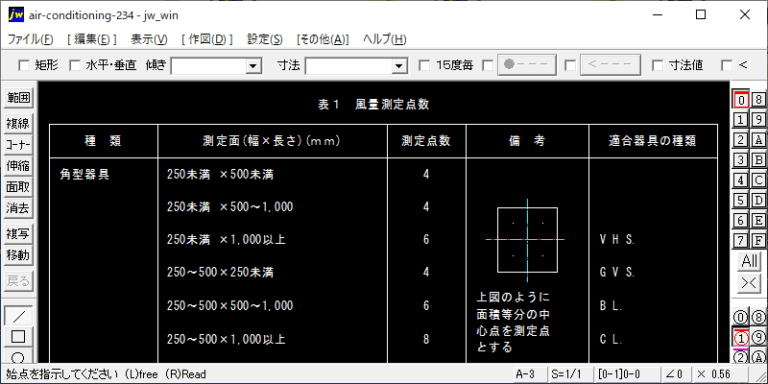Screen dimensions: 768x384
Task: Open the [その他(A)] menu
Action: point(323,40)
